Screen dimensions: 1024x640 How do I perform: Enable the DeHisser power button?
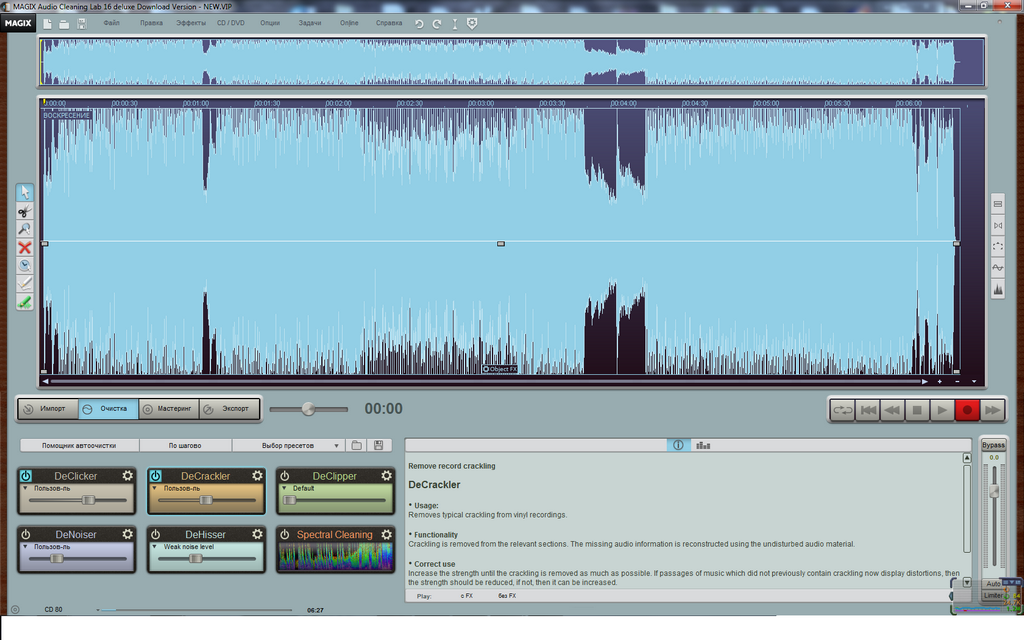pos(155,534)
